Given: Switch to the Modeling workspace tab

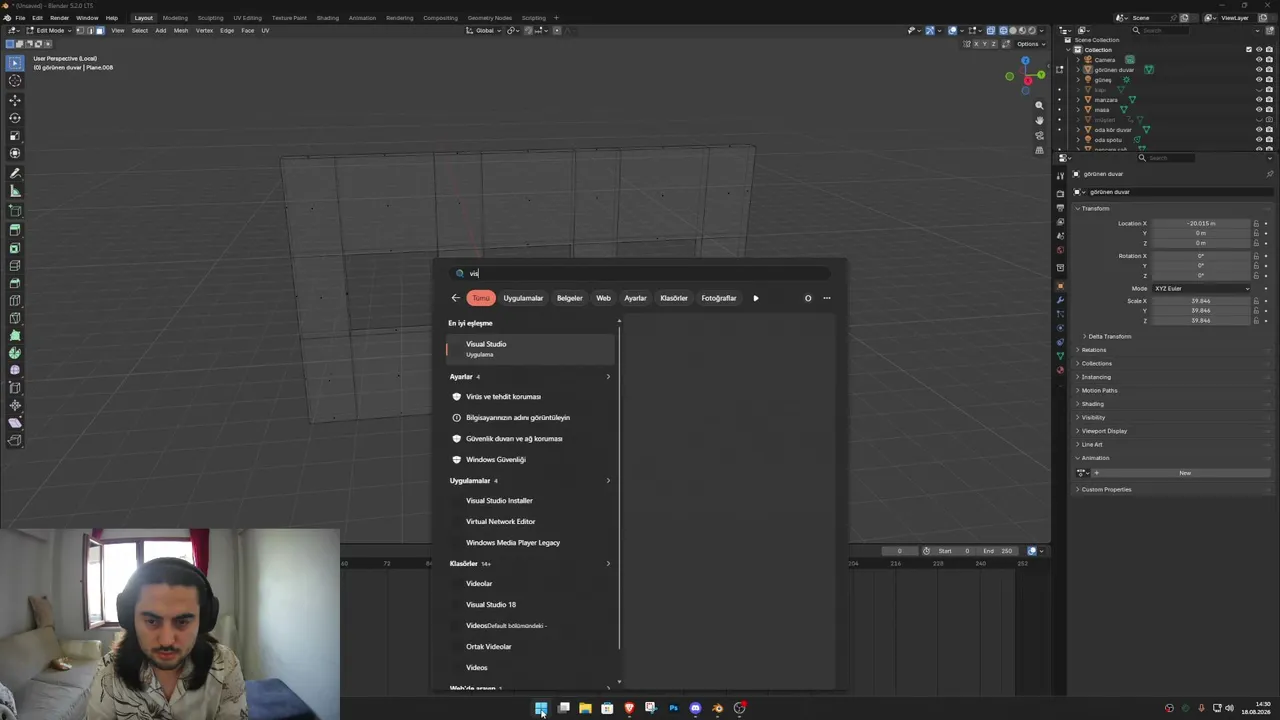Looking at the screenshot, I should (175, 18).
